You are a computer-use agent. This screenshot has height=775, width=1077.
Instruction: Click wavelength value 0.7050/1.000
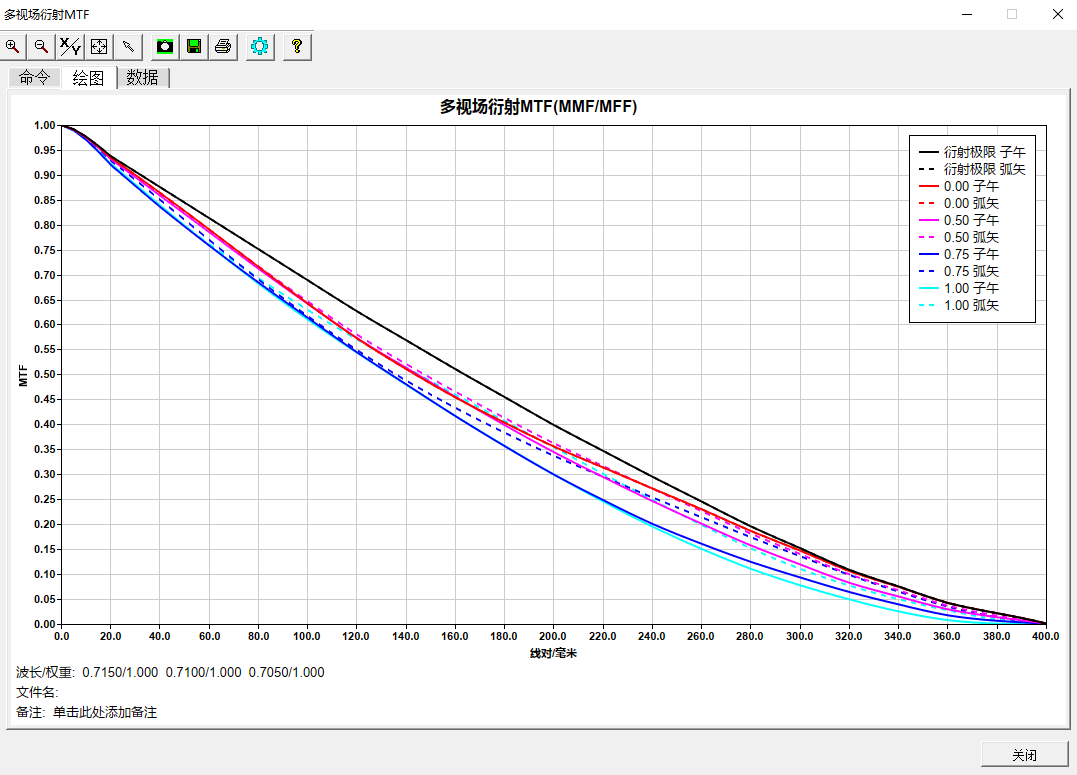[x=286, y=673]
